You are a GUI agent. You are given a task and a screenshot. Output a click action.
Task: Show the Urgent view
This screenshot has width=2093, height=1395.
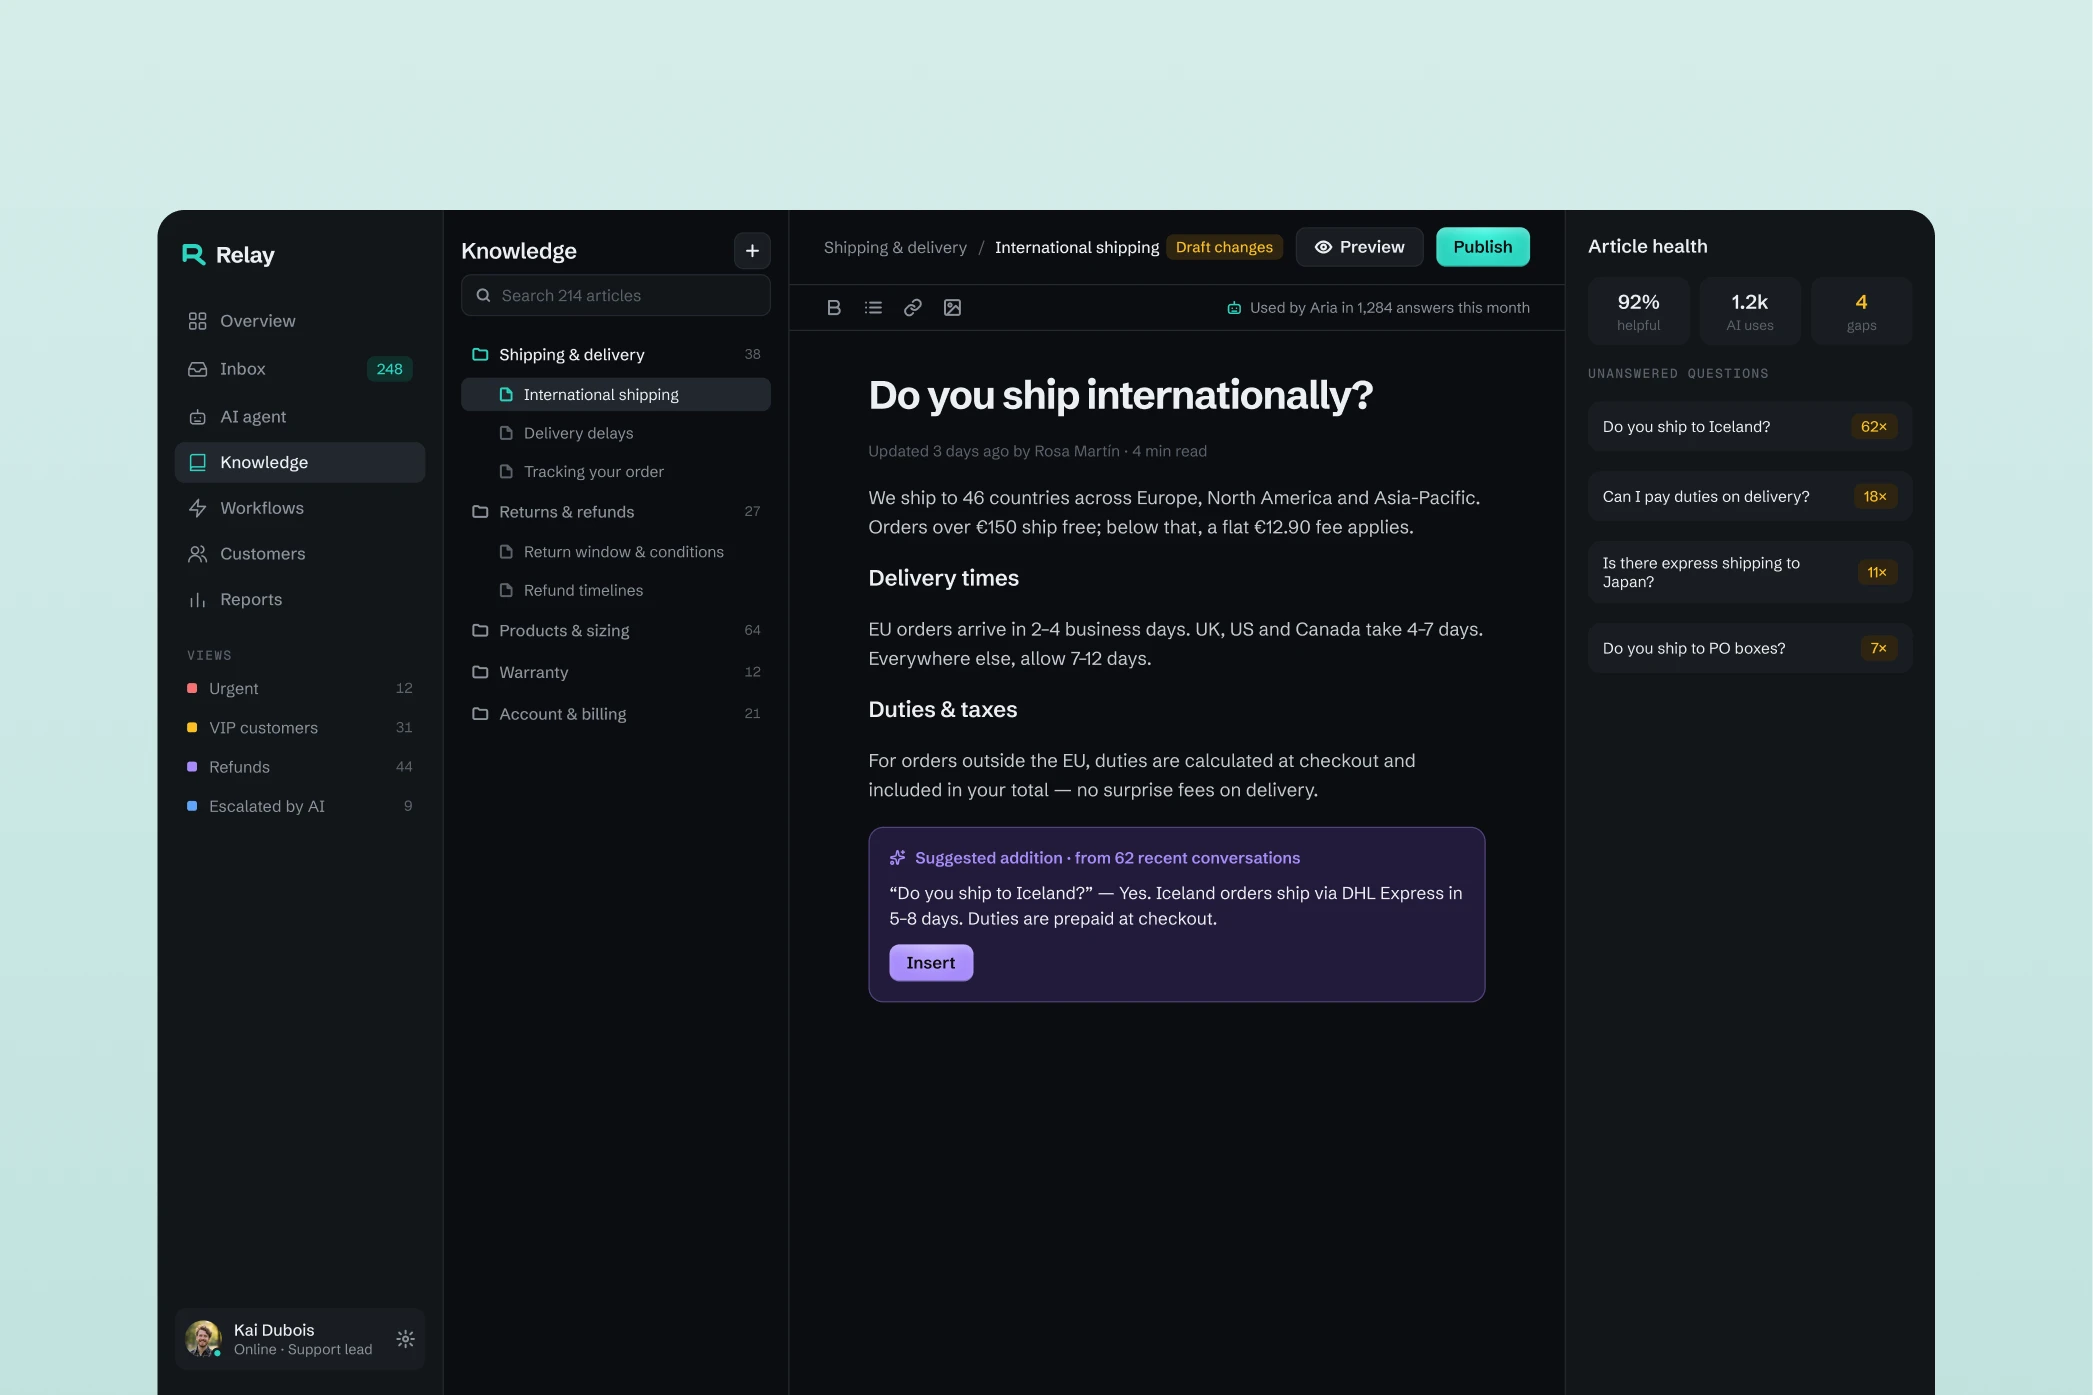coord(300,689)
